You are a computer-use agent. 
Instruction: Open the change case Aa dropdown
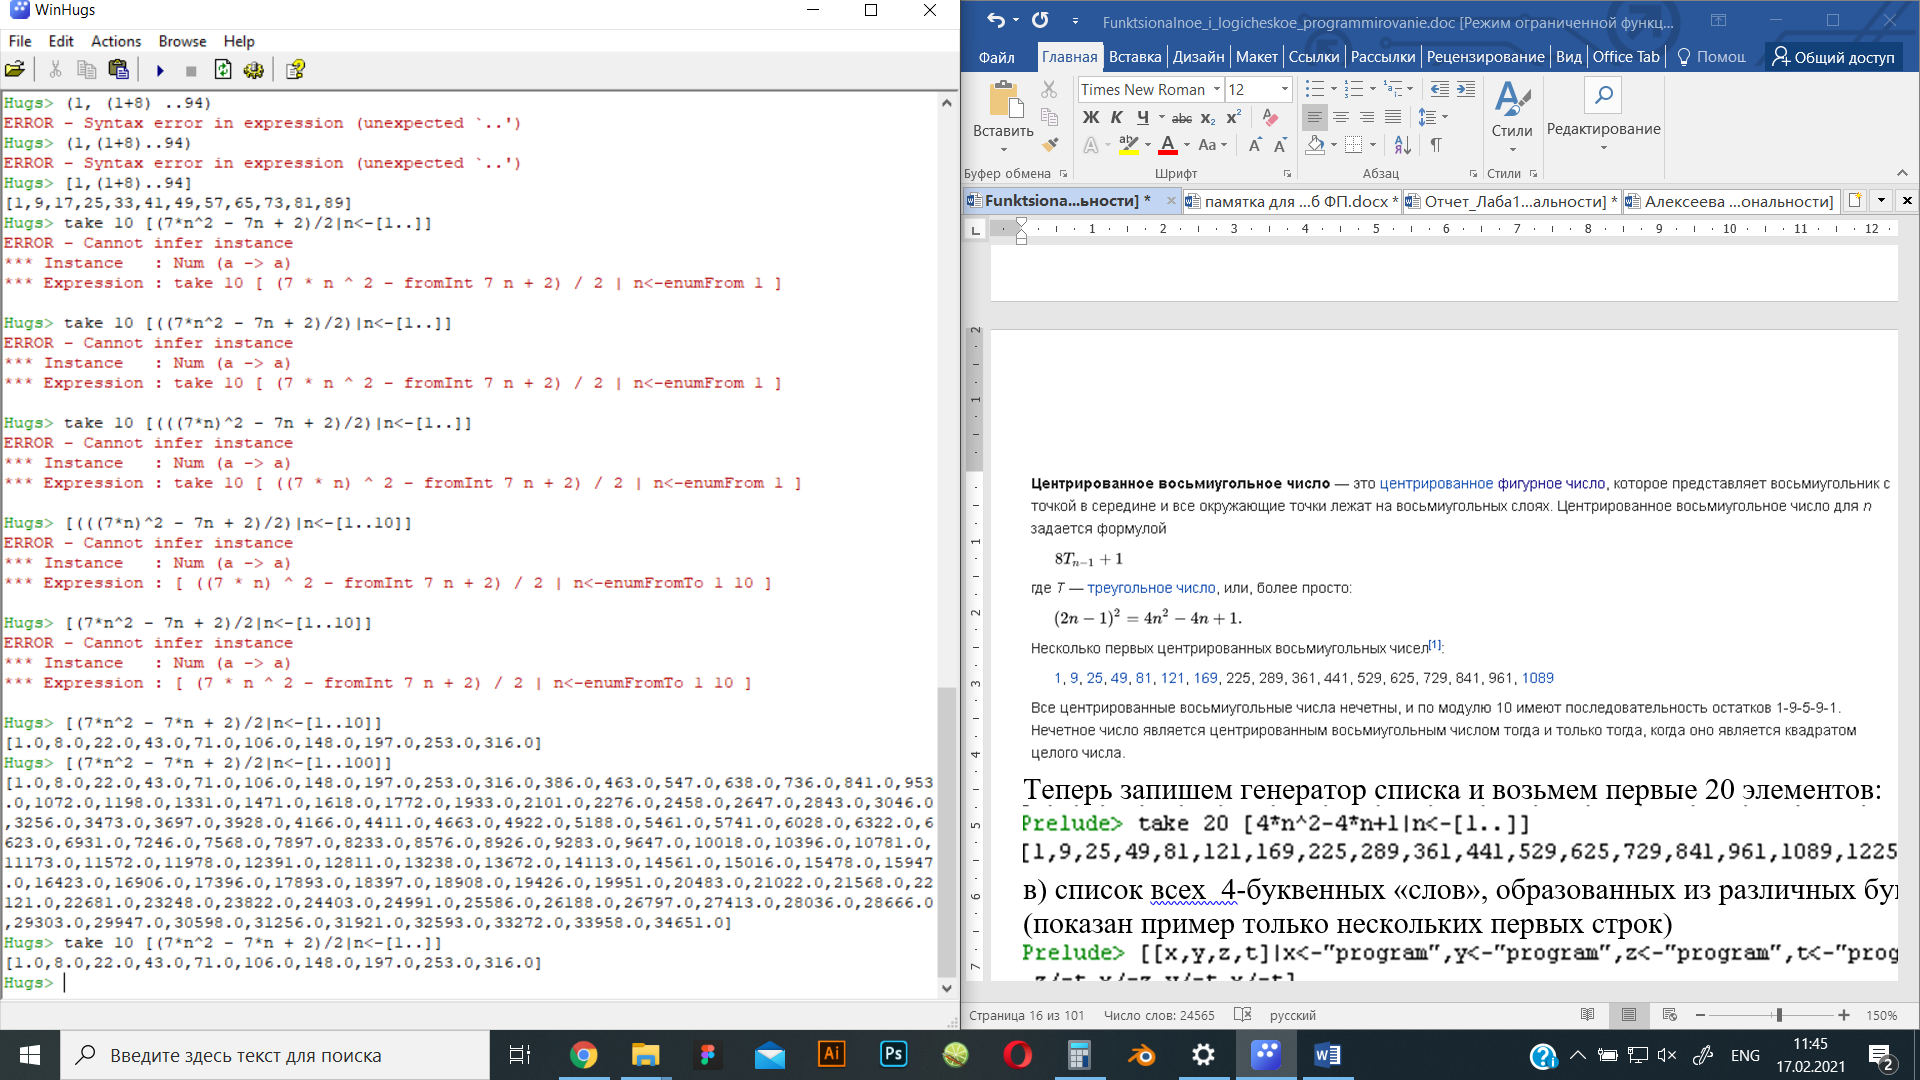tap(1212, 146)
